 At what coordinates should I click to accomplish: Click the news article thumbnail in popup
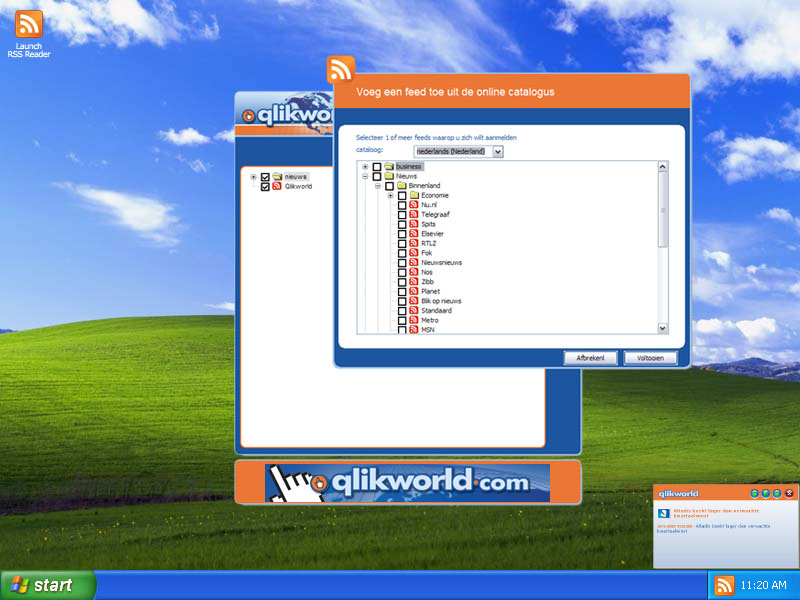pyautogui.click(x=662, y=512)
